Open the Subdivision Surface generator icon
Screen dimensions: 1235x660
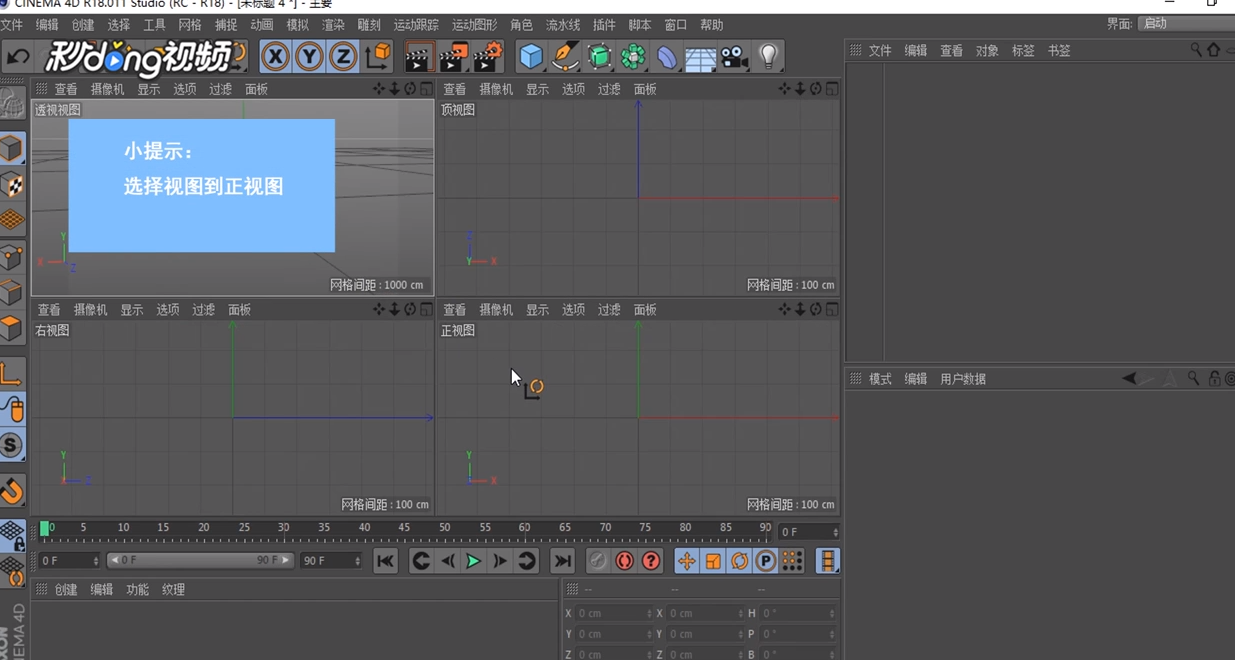tap(599, 57)
